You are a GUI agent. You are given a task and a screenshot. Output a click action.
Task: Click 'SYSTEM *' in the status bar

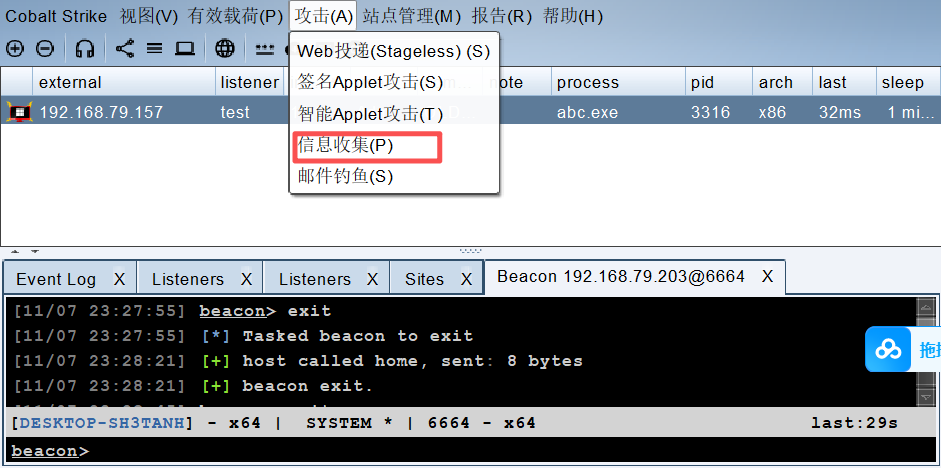tap(349, 423)
